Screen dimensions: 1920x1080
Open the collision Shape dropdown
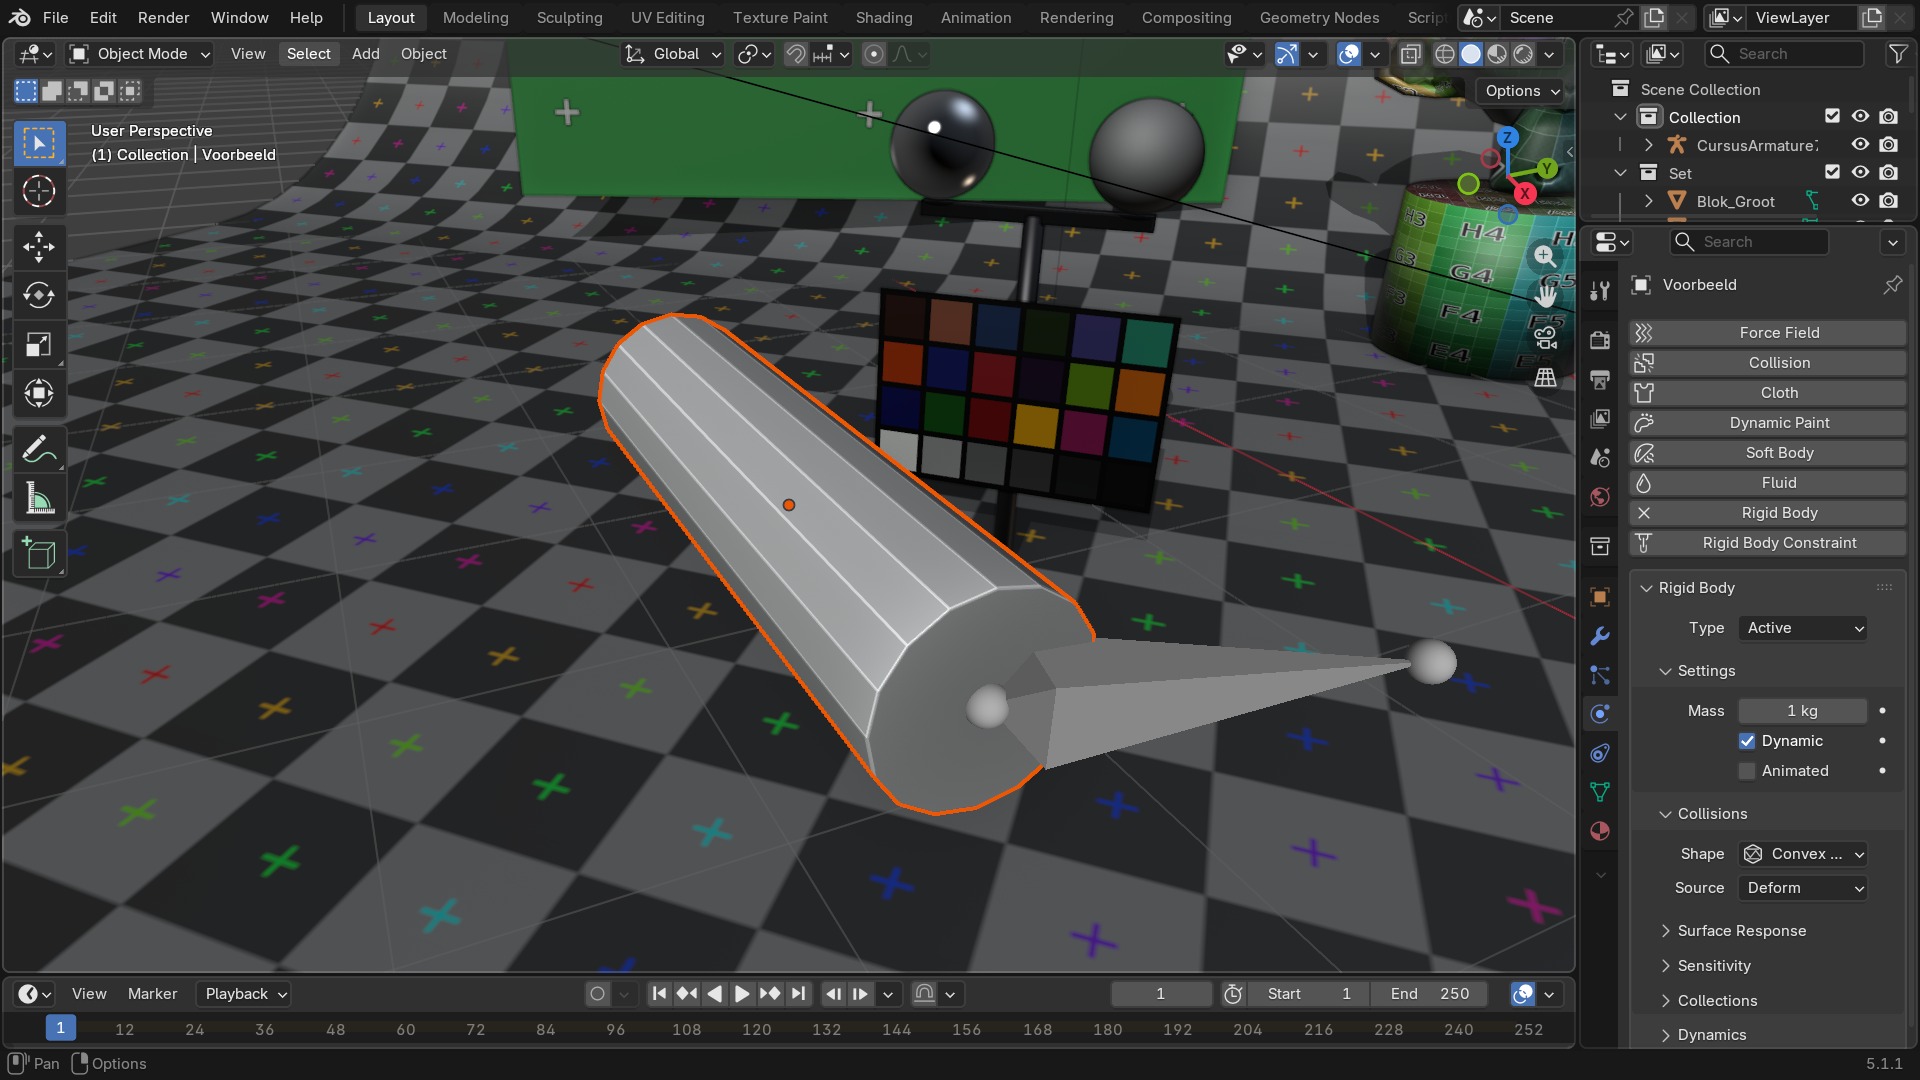click(x=1803, y=854)
